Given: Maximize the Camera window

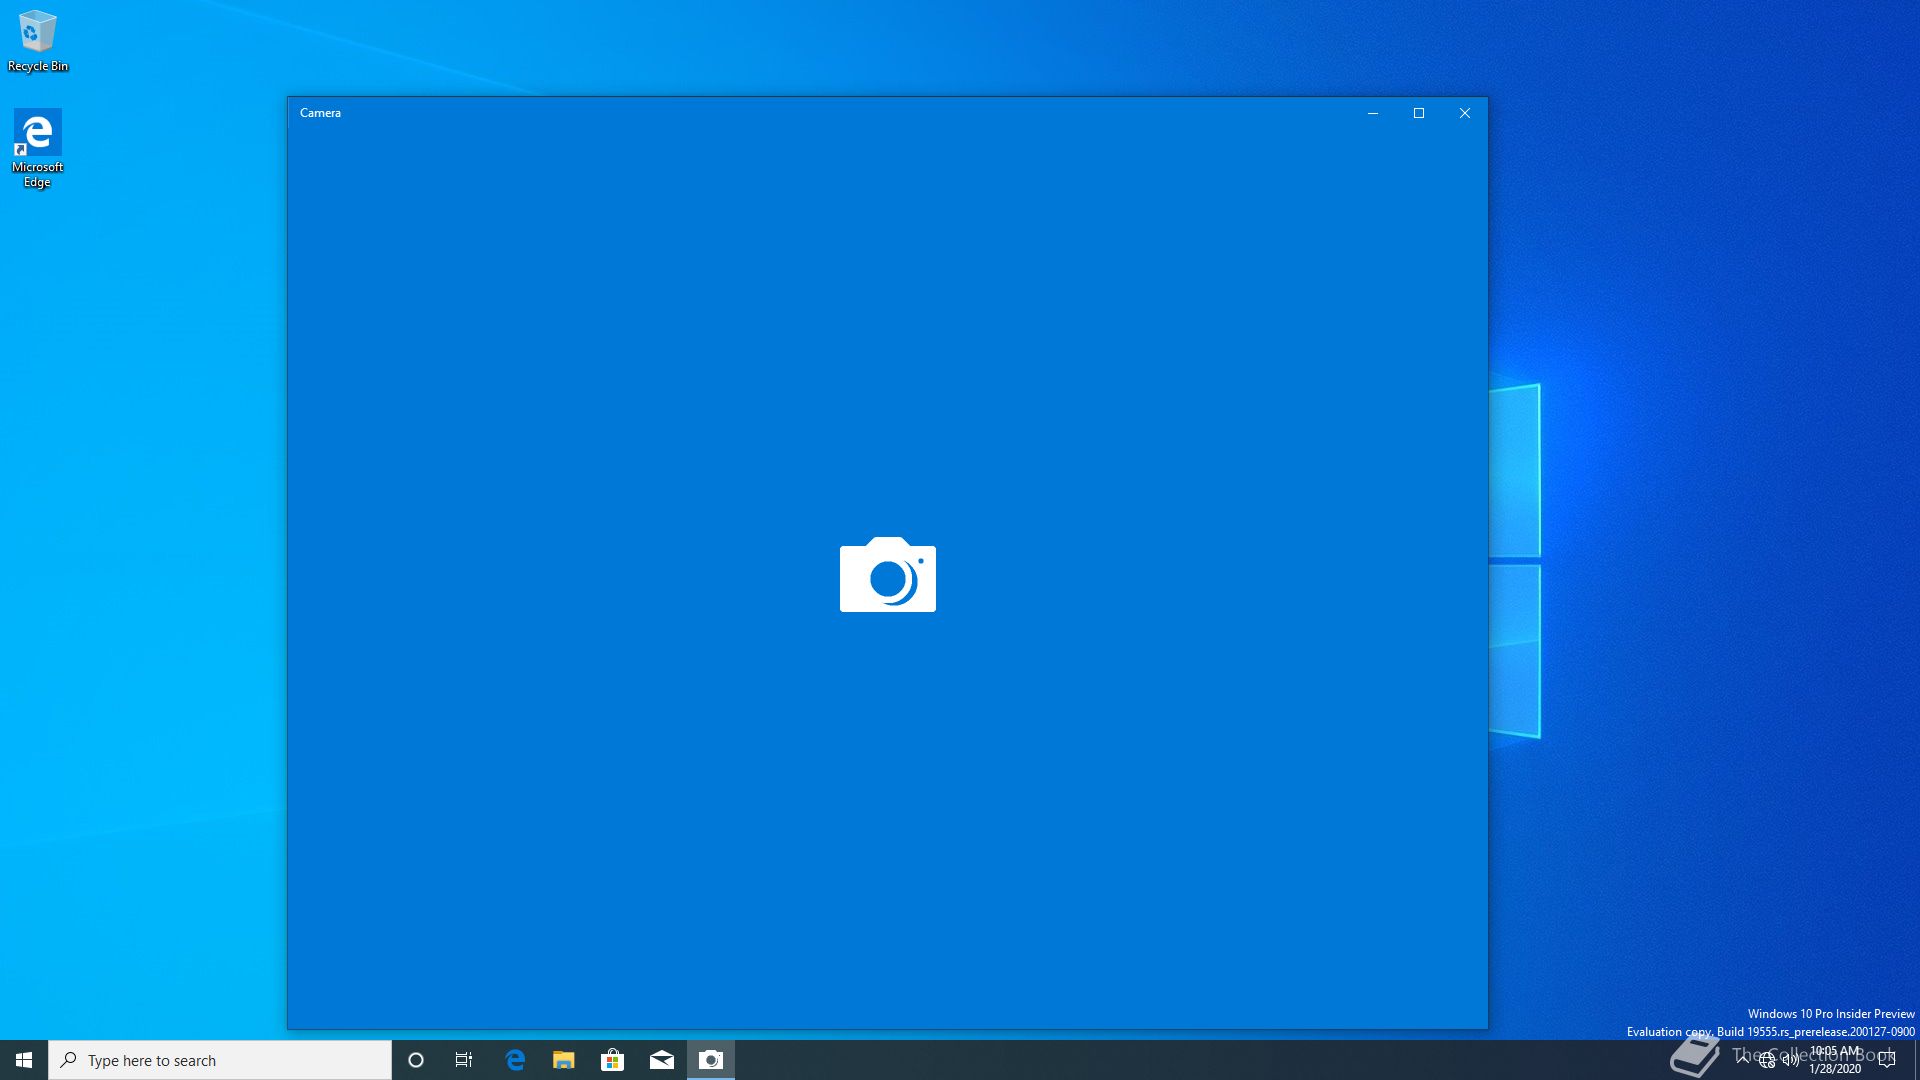Looking at the screenshot, I should point(1418,113).
